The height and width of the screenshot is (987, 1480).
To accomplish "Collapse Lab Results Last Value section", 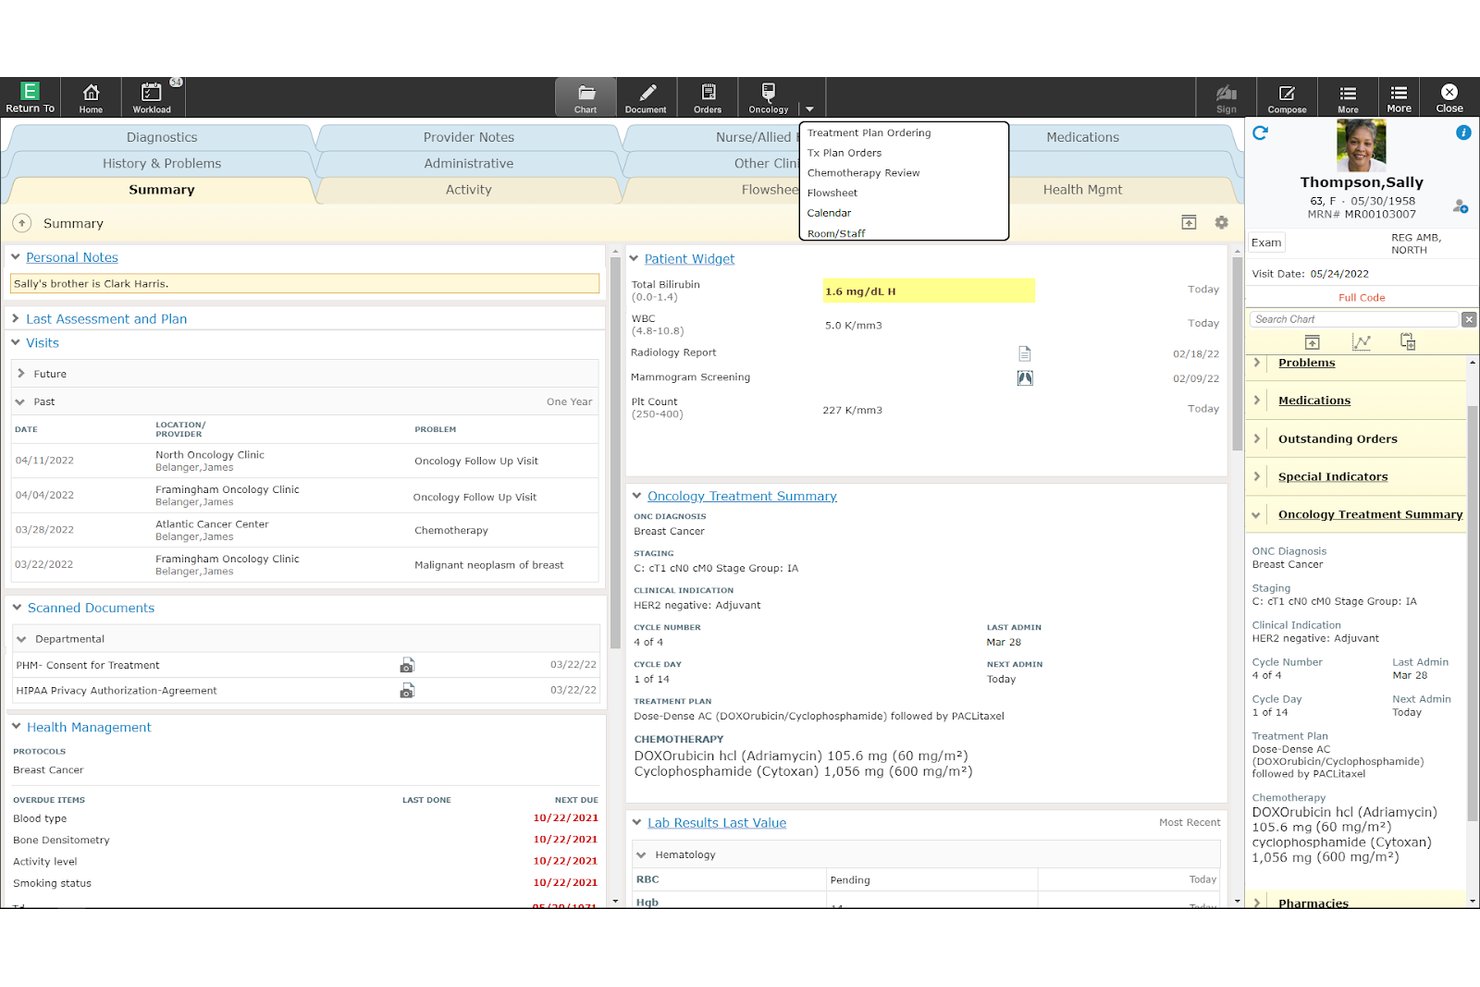I will pos(637,823).
